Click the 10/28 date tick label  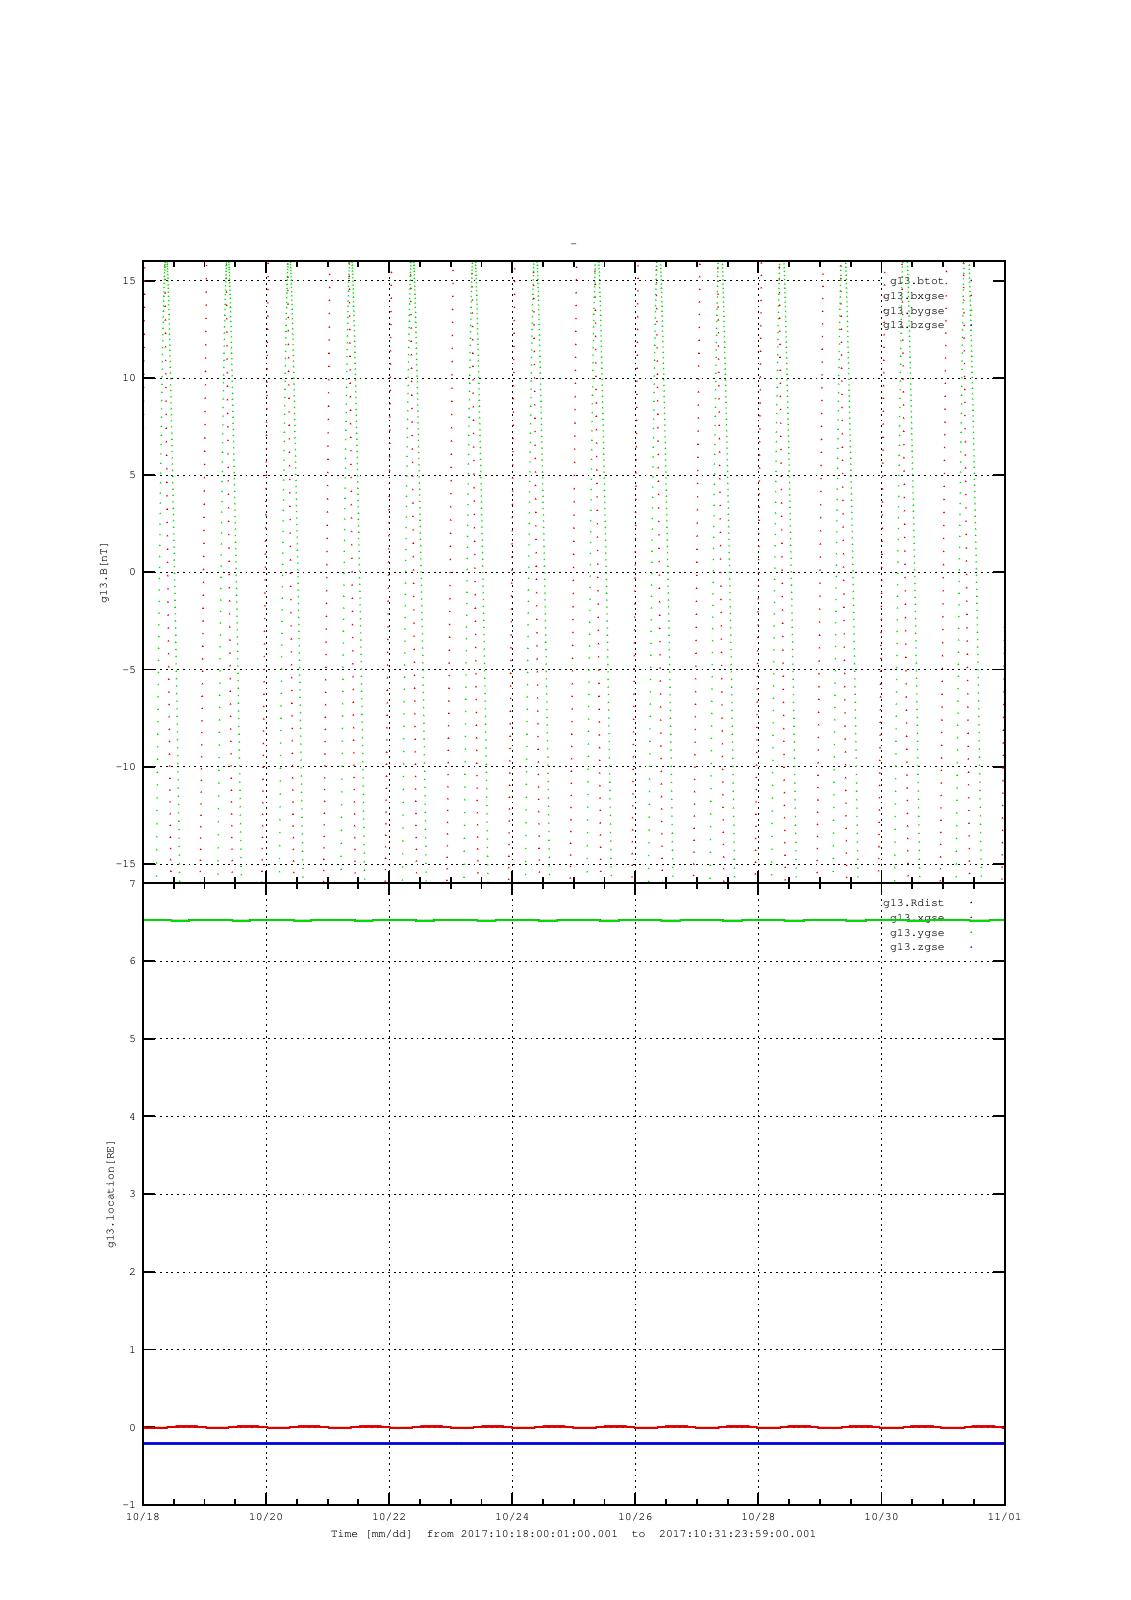click(x=758, y=1517)
